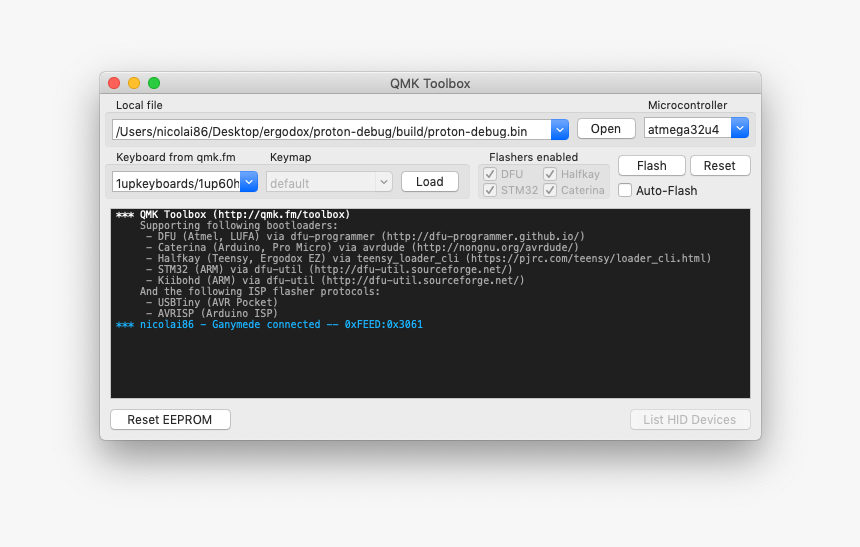Screen dimensions: 860x547
Task: Enable the Auto-Flash checkbox
Action: (625, 190)
